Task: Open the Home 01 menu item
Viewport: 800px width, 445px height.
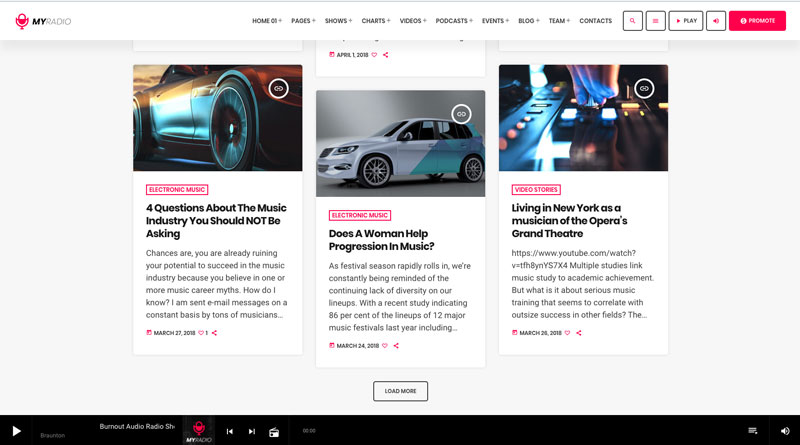Action: click(x=266, y=21)
